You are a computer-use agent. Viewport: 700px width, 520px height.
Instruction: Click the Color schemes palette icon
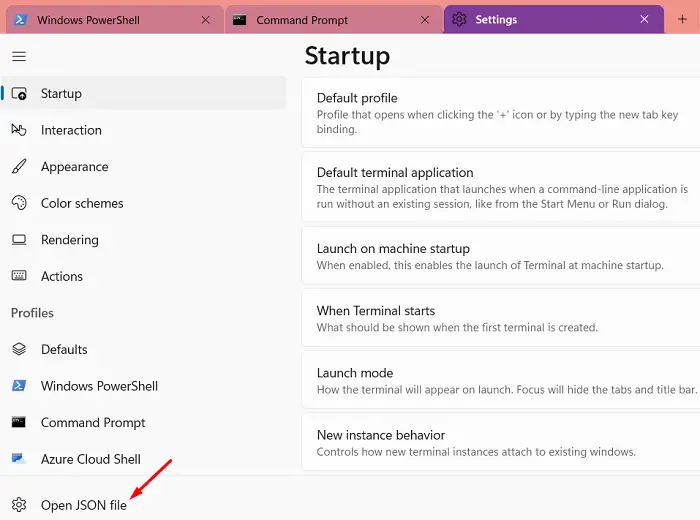click(19, 203)
